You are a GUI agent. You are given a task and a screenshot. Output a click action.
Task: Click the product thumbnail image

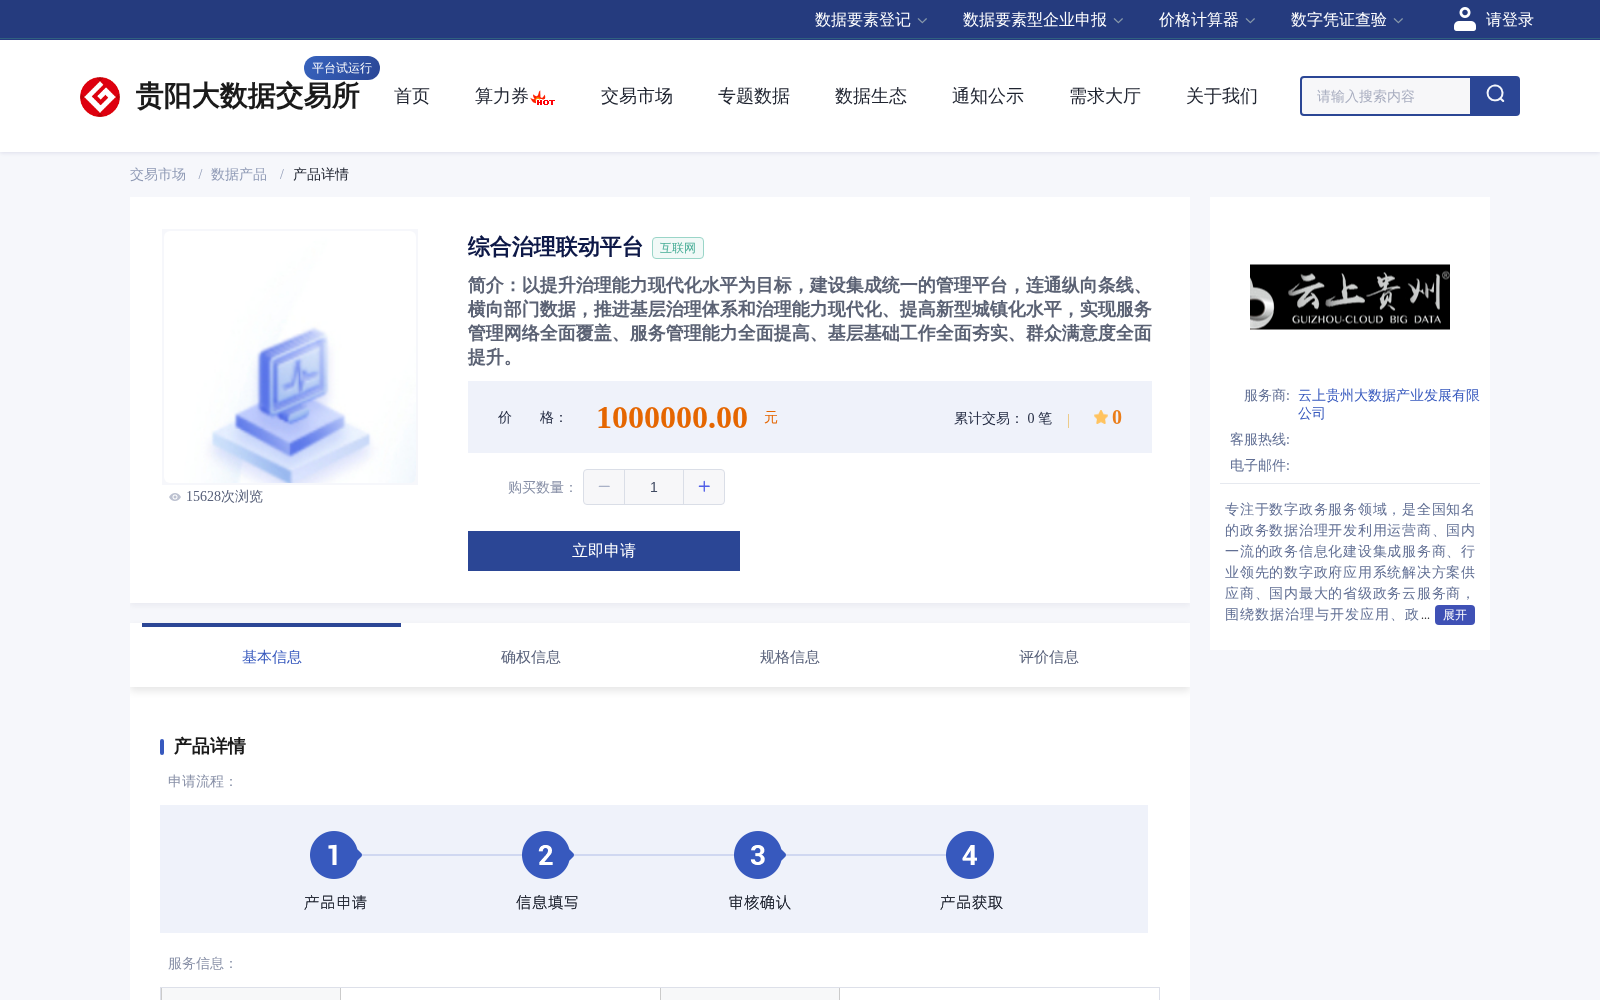point(290,357)
